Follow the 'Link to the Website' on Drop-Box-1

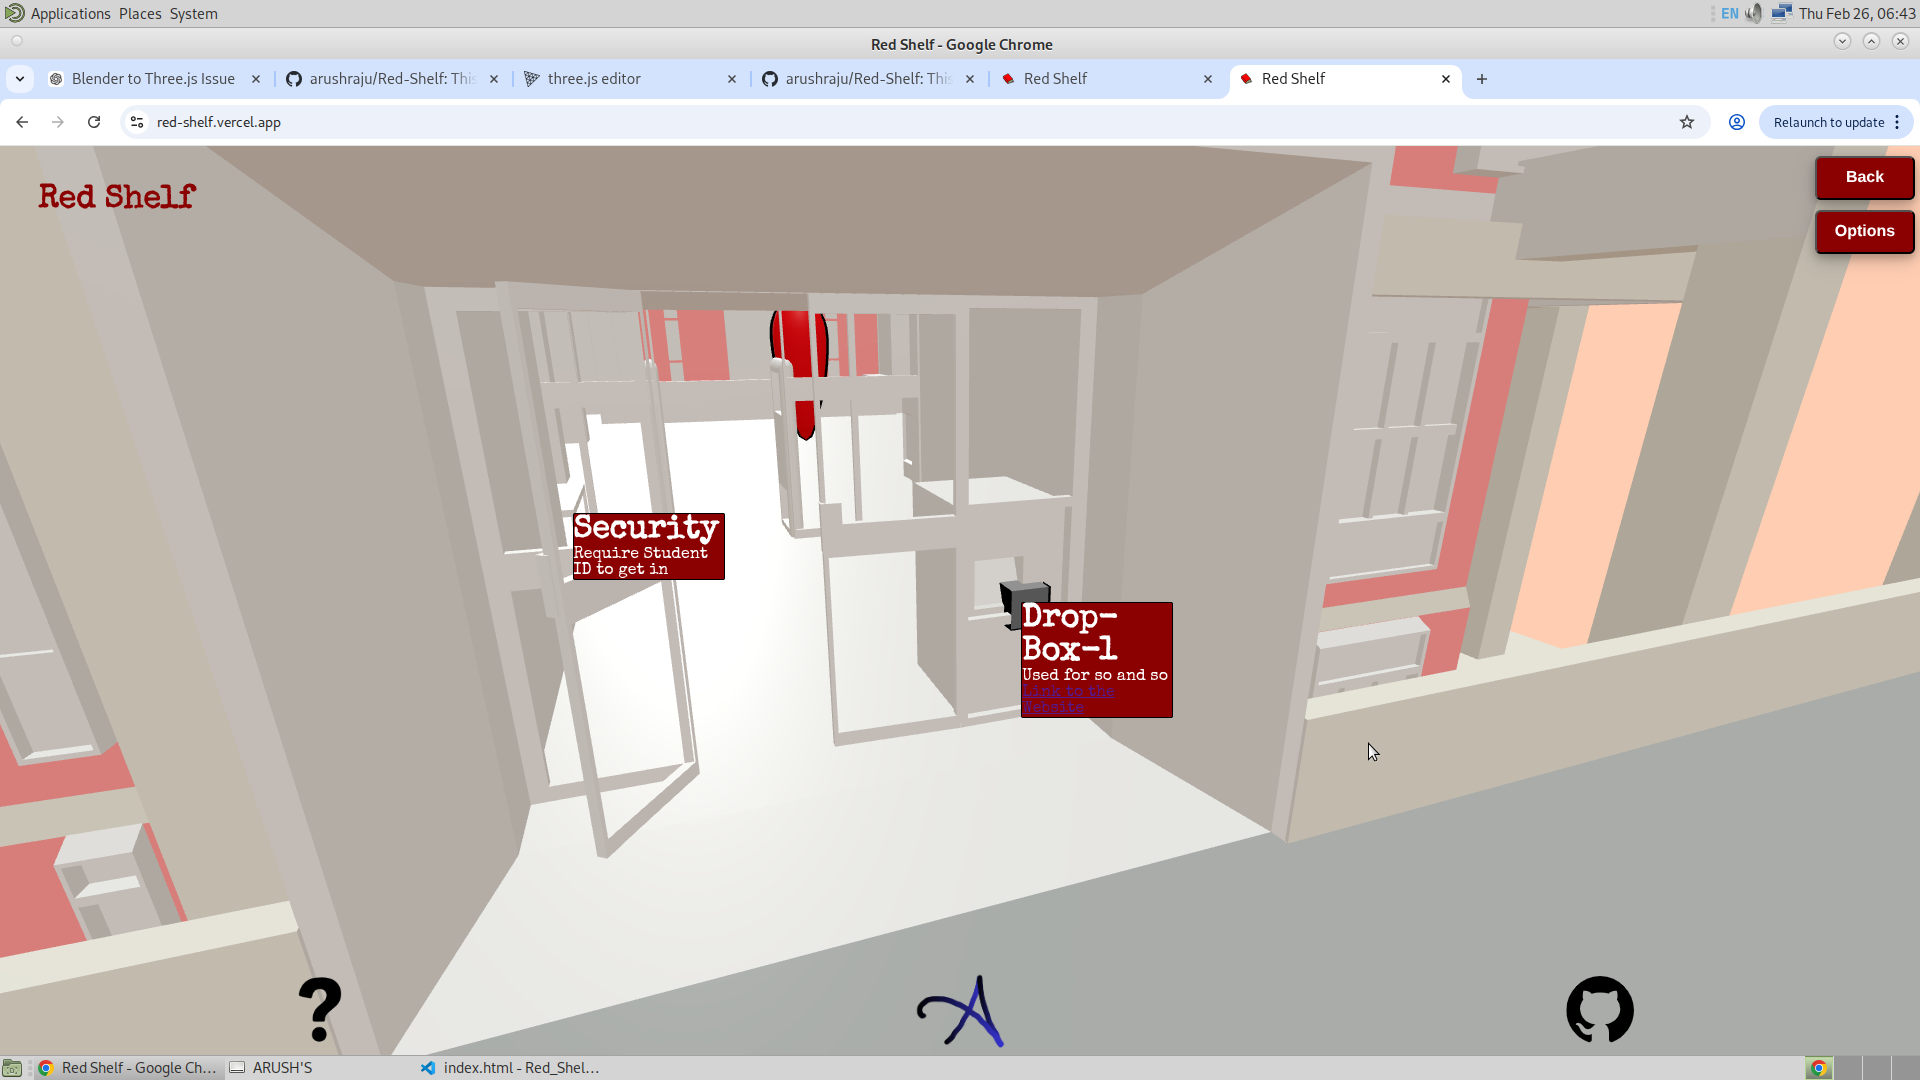click(1068, 698)
